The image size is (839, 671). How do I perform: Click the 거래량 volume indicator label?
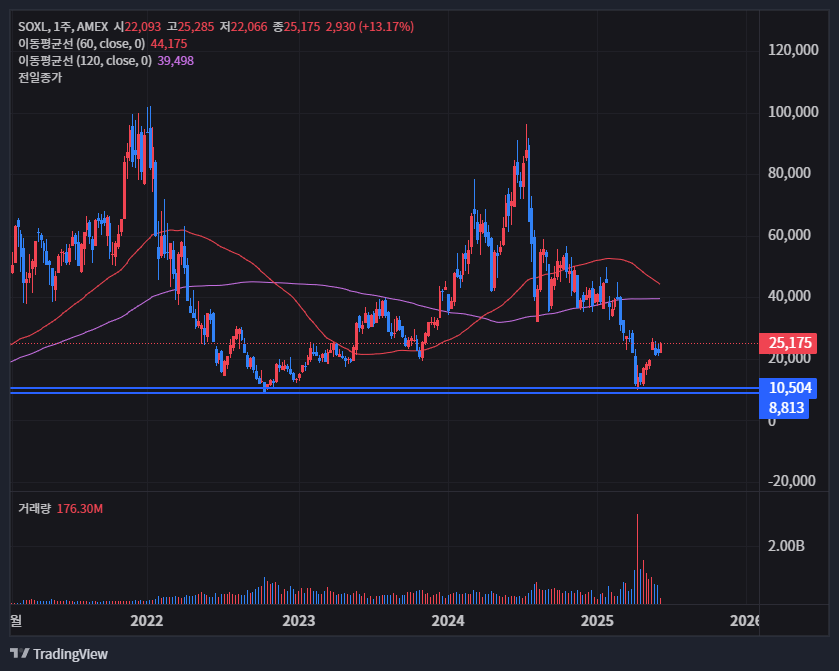[34, 508]
